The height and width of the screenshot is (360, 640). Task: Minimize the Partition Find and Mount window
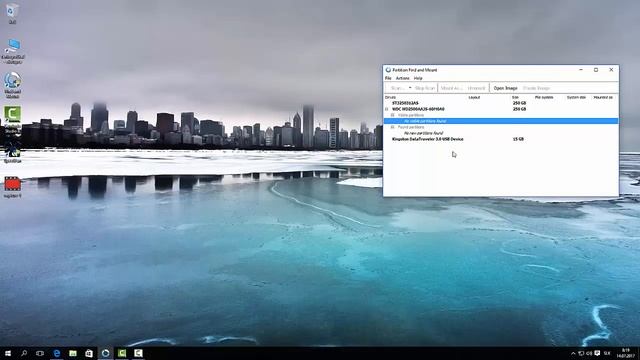tap(581, 70)
